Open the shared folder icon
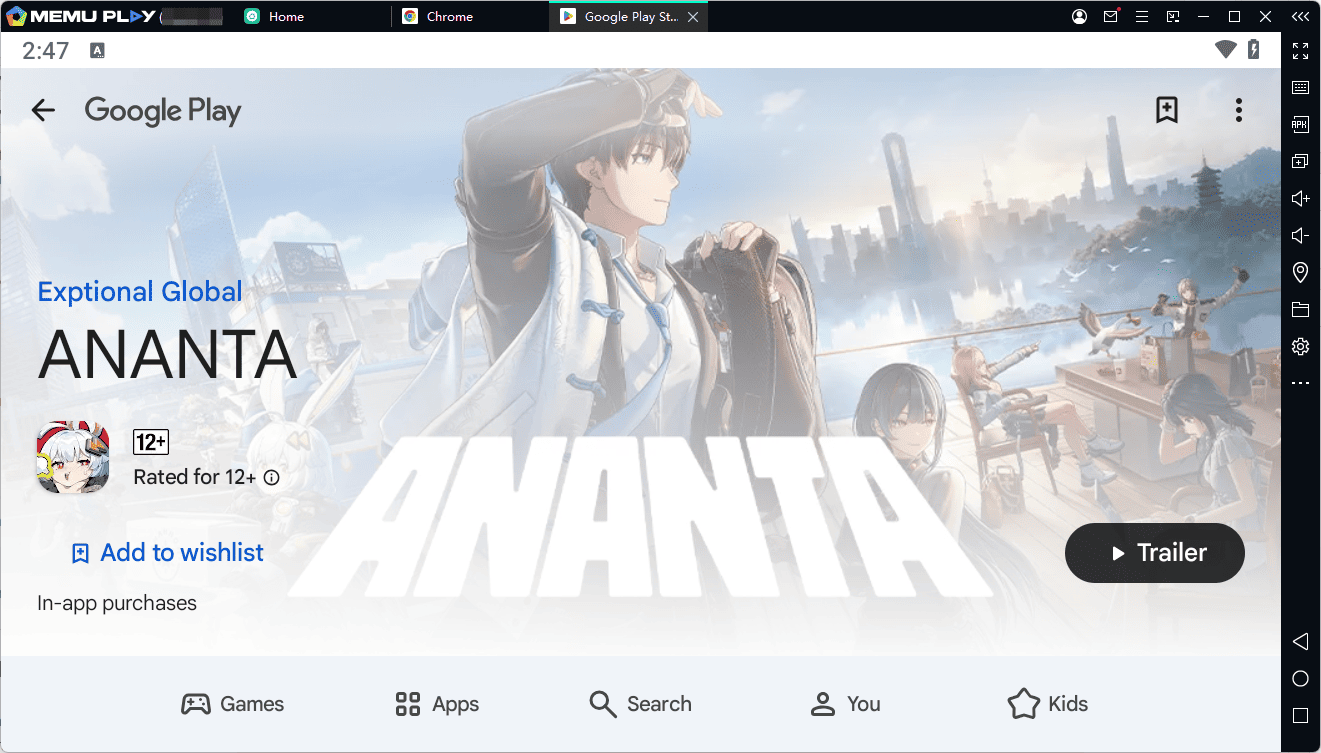Image resolution: width=1321 pixels, height=753 pixels. point(1300,309)
